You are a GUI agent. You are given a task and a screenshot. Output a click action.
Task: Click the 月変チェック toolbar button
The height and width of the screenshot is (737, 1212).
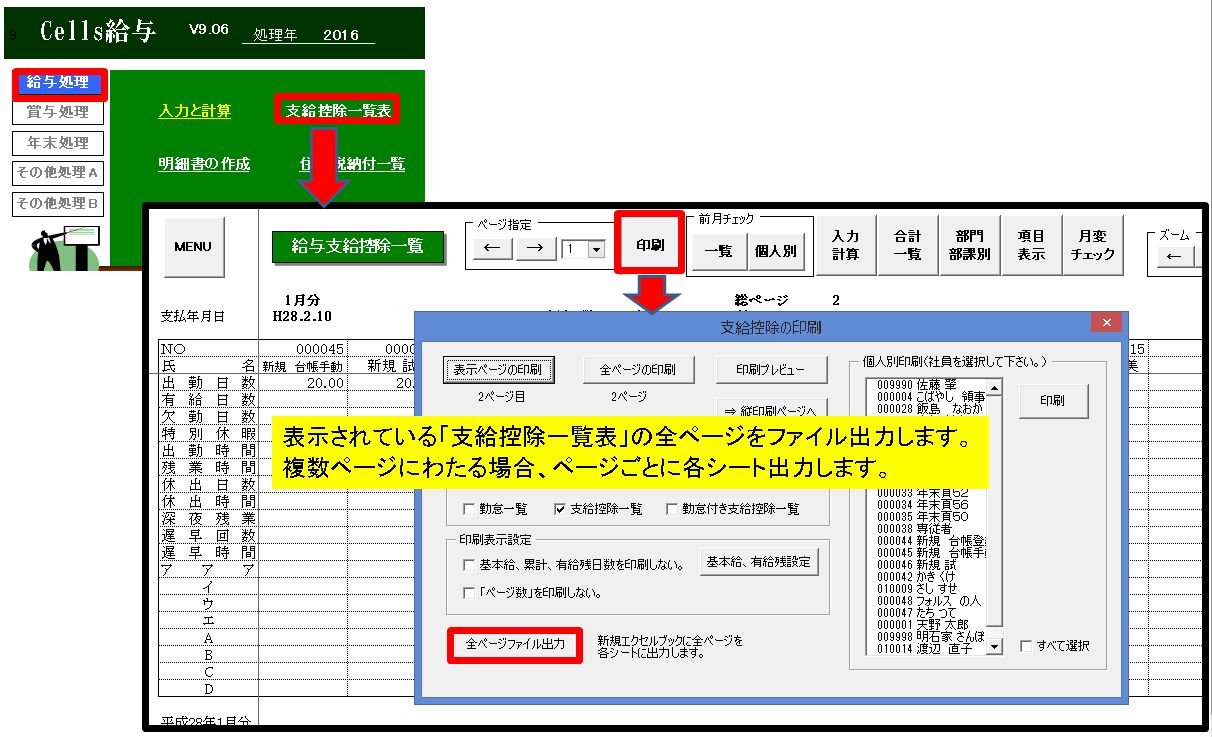1093,245
